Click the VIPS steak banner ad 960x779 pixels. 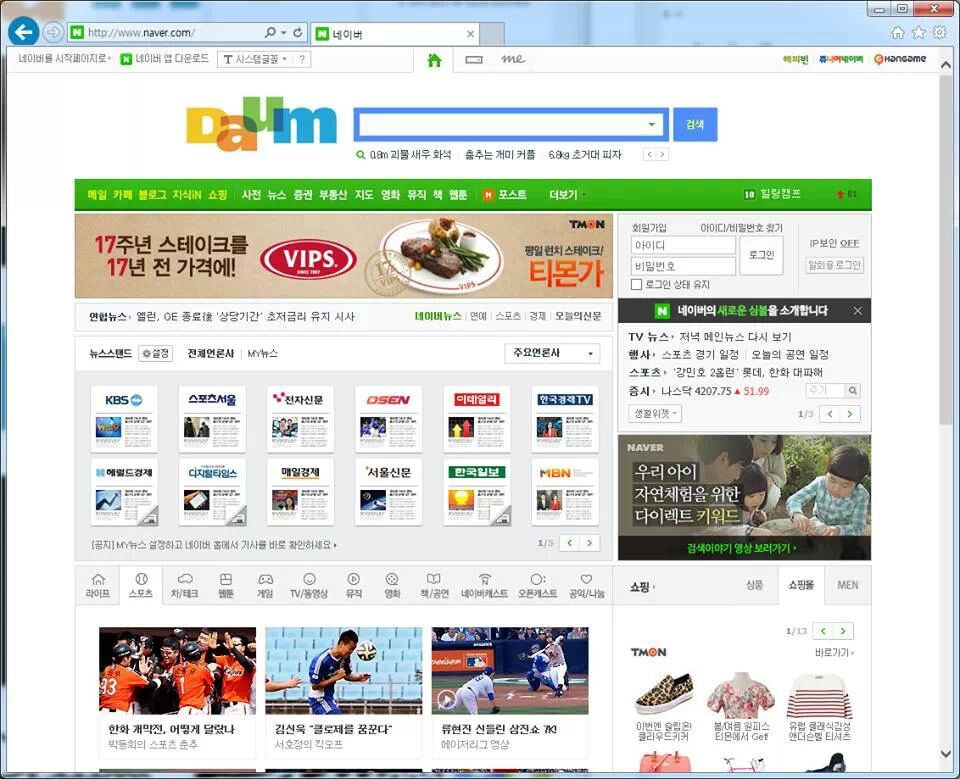343,256
